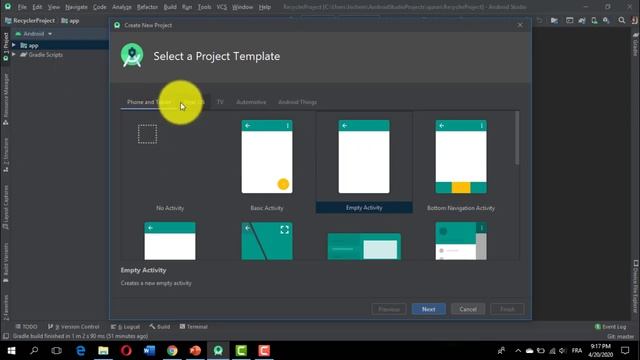640x360 pixels.
Task: Open the Logcat tool window
Action: pos(125,327)
